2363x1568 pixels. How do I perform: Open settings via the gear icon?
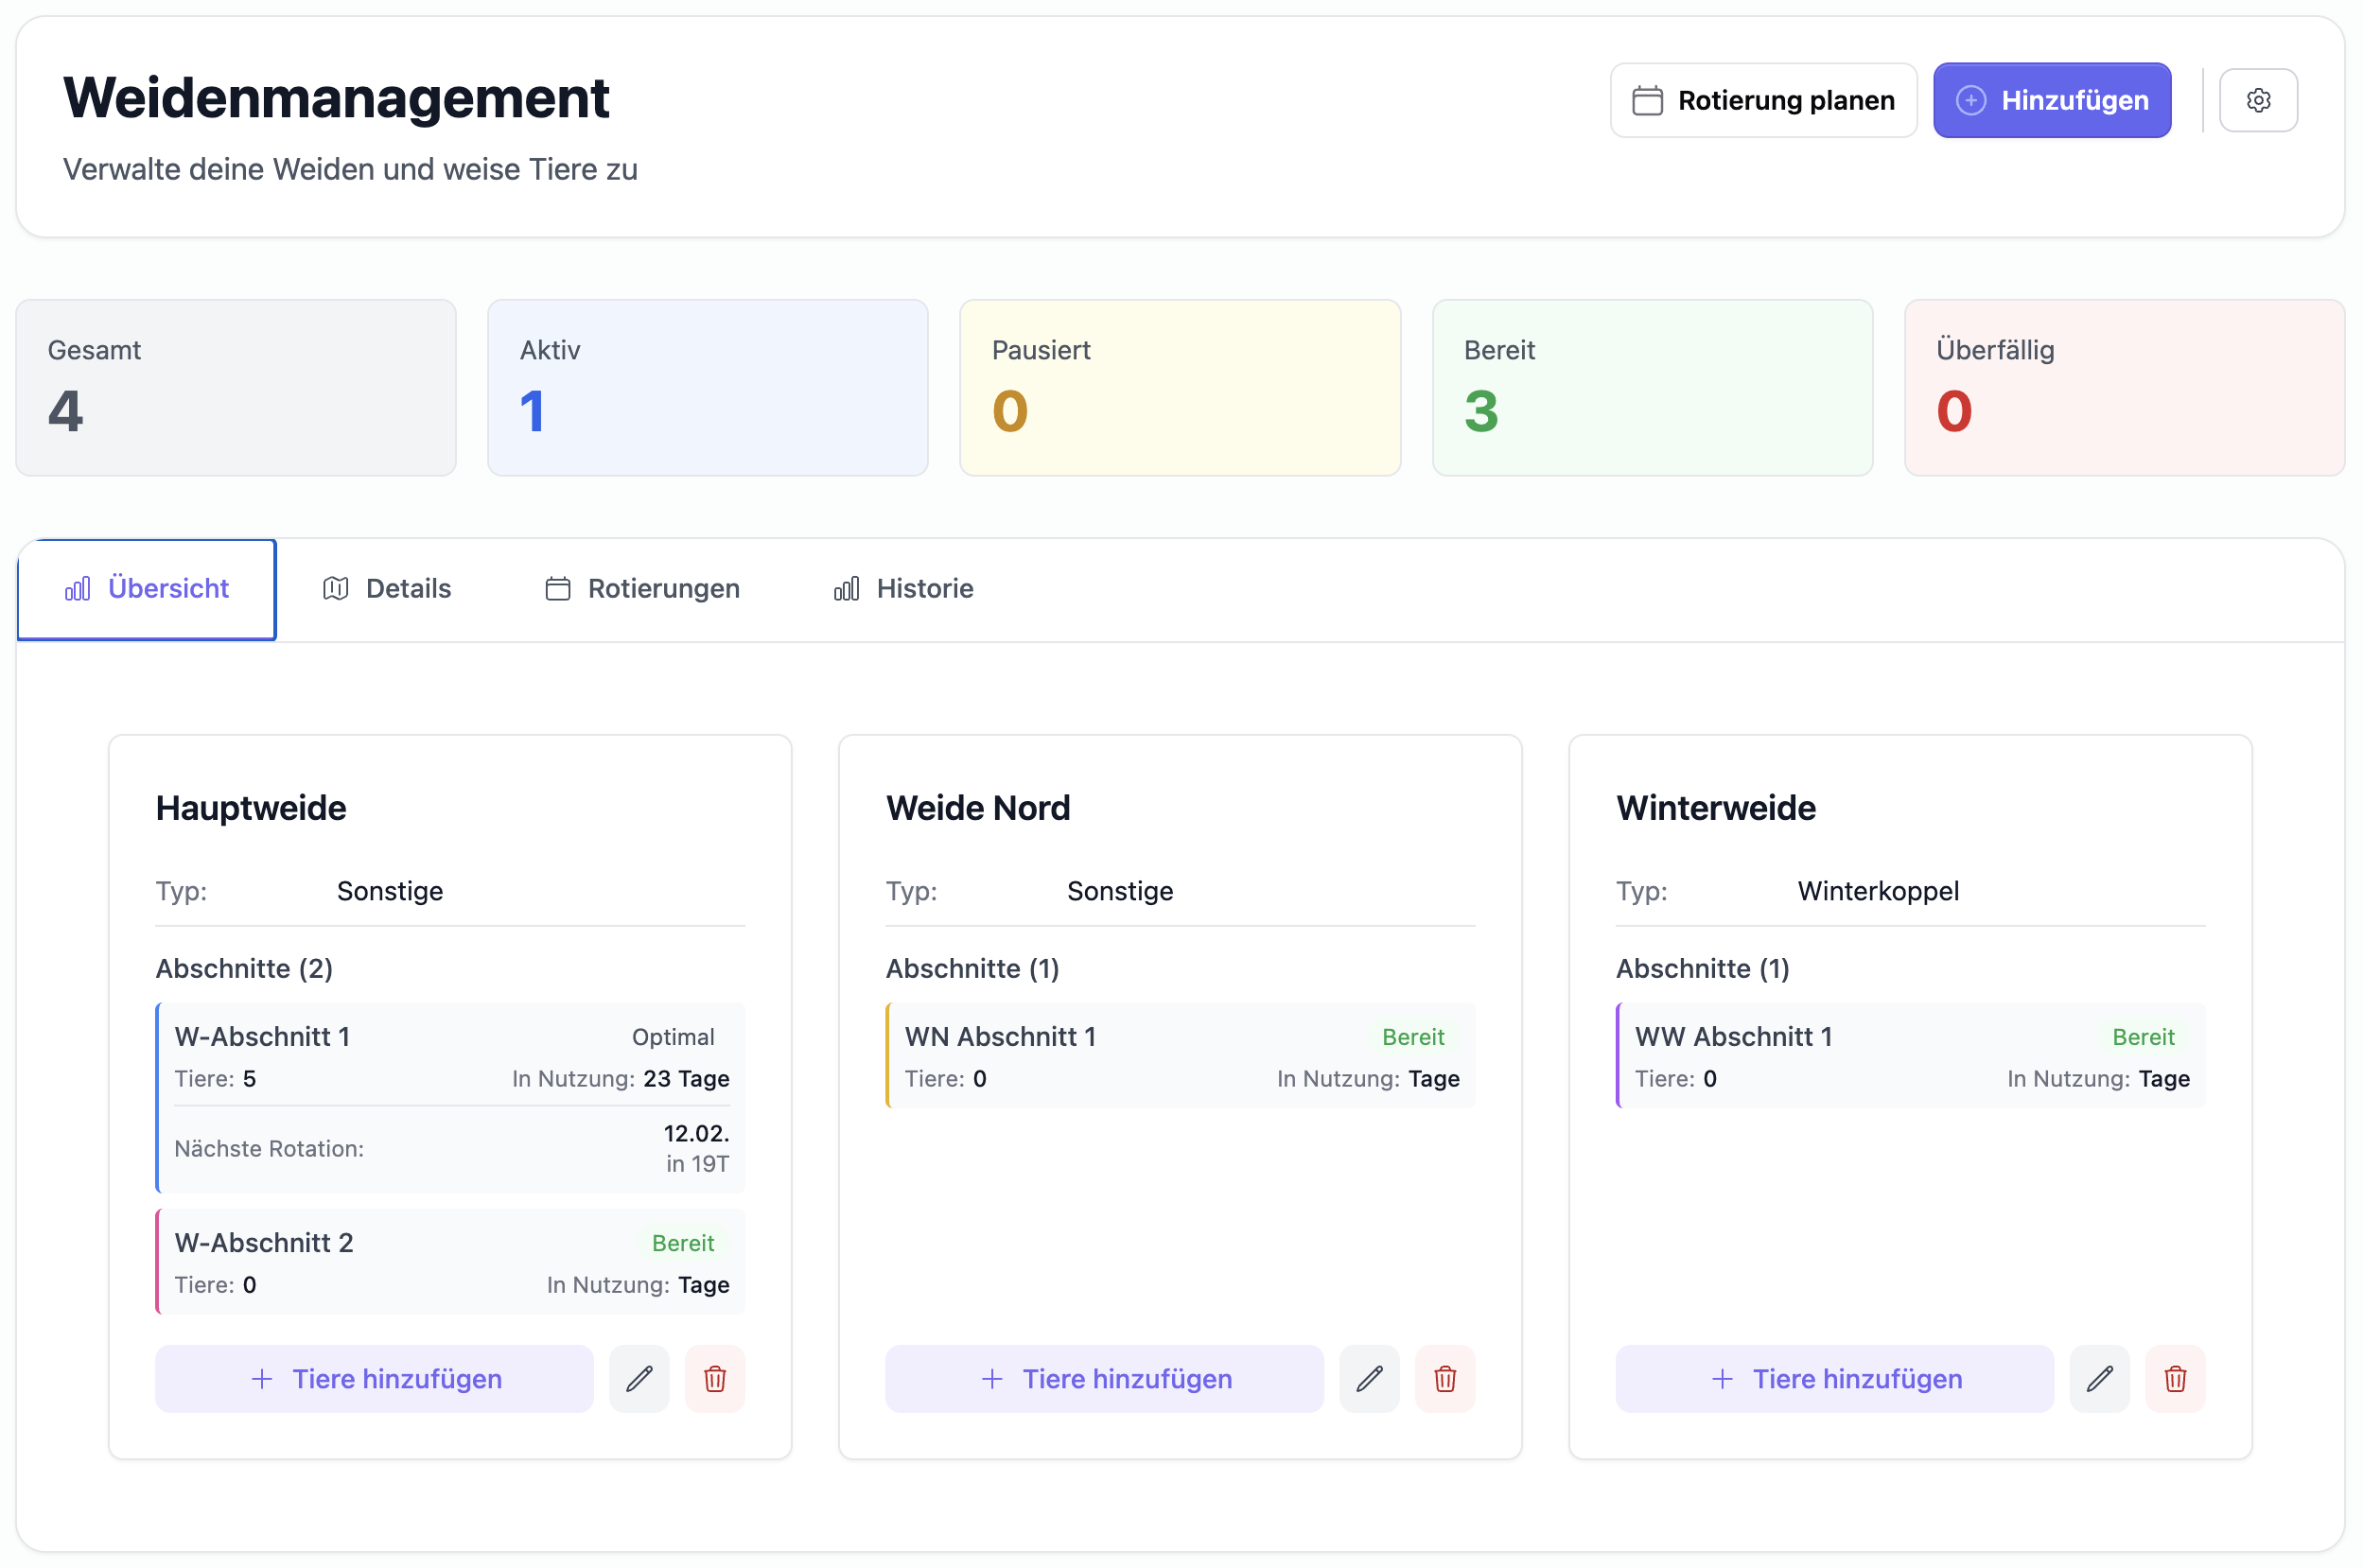point(2257,100)
